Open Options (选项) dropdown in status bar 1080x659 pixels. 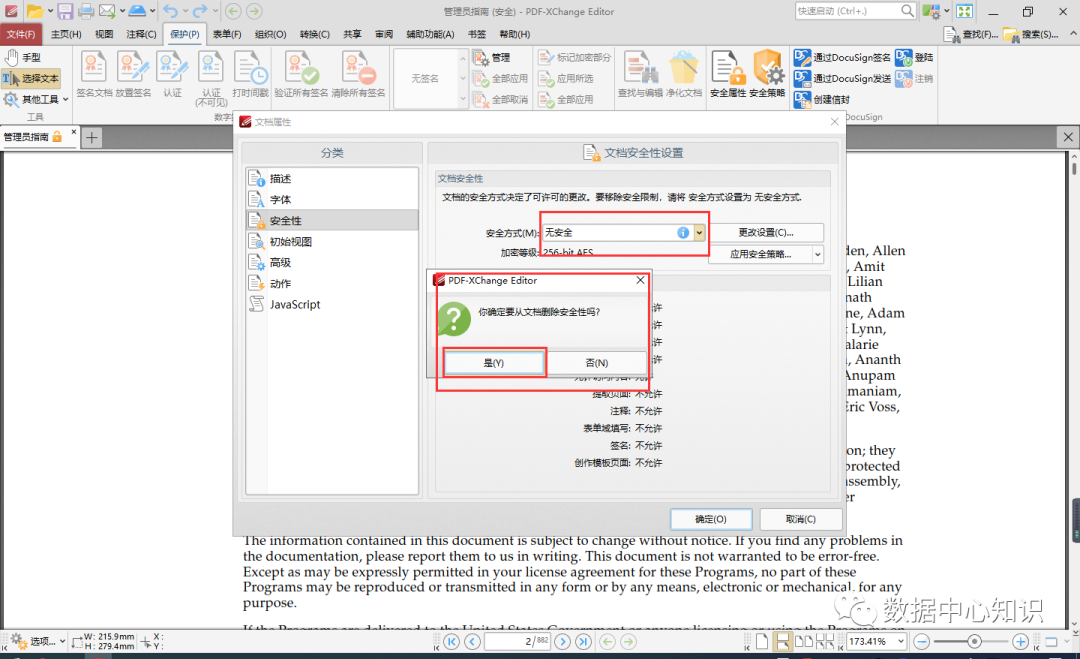coord(38,642)
